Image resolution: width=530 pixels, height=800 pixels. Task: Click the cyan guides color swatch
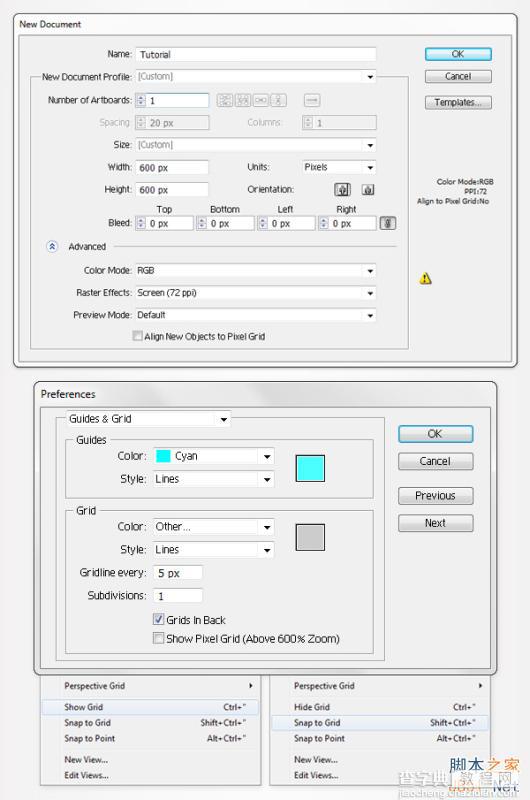(310, 468)
